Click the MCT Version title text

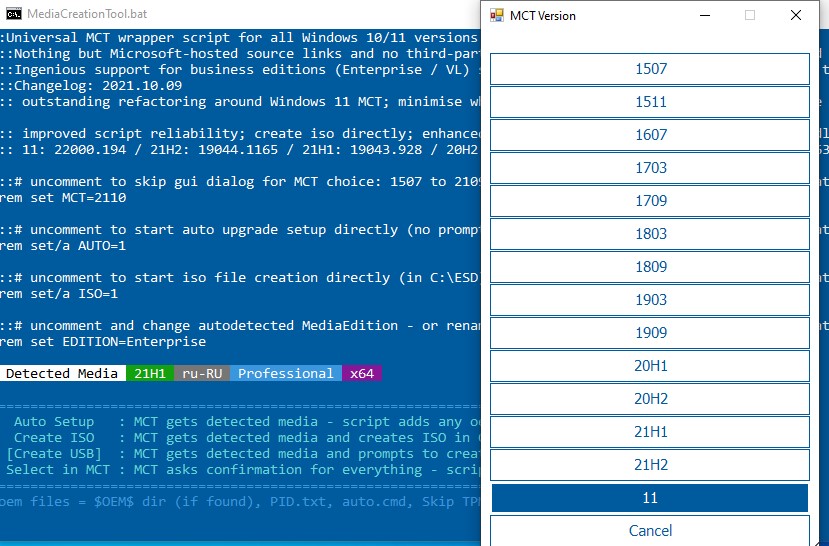click(542, 16)
